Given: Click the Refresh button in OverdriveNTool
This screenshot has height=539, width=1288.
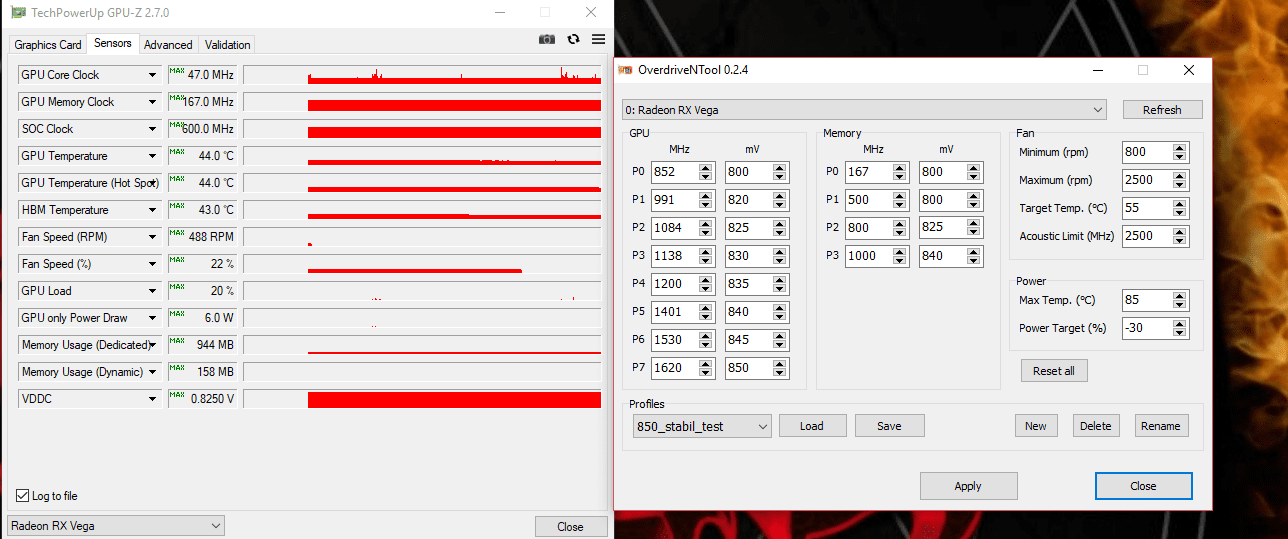Looking at the screenshot, I should (x=1162, y=110).
